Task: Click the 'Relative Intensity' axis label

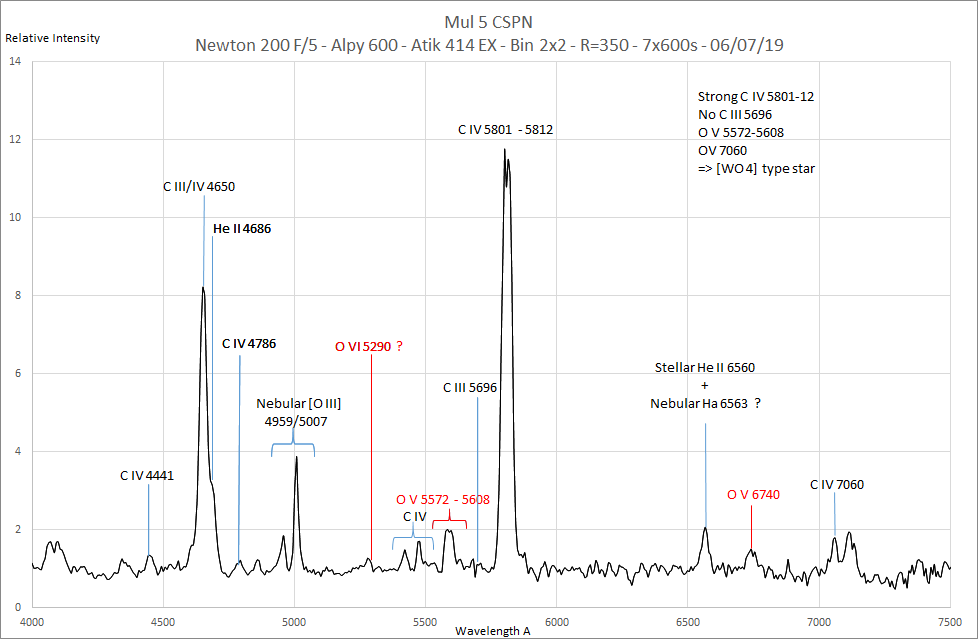Action: tap(52, 38)
